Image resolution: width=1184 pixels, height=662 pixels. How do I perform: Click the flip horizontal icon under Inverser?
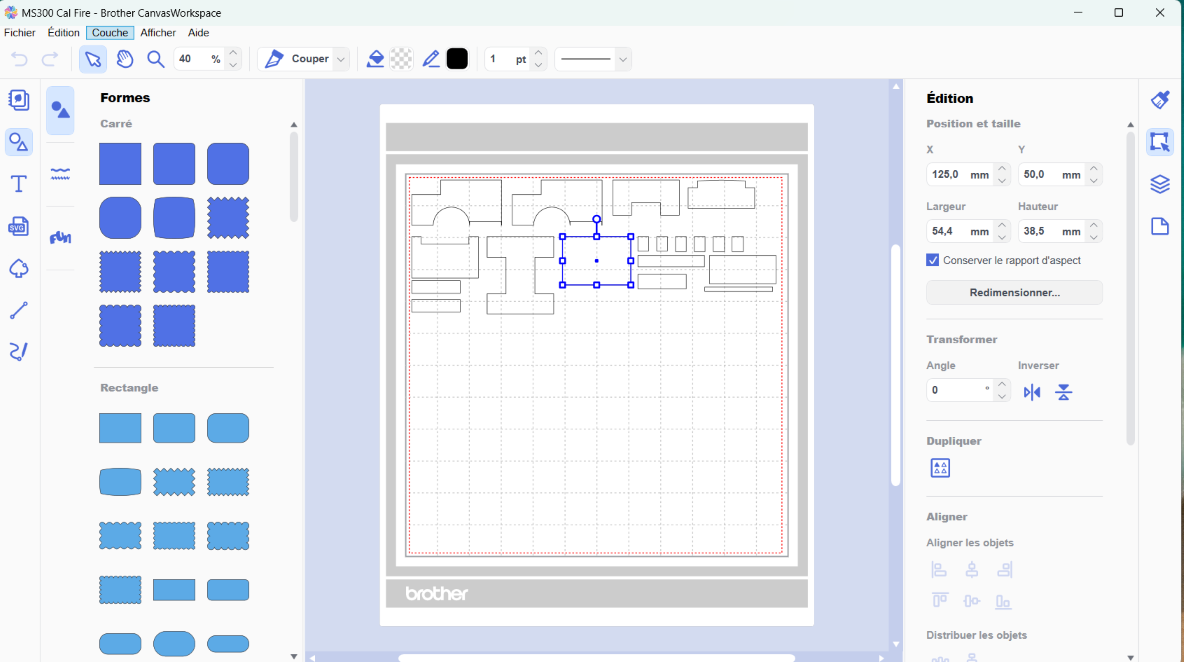[x=1032, y=392]
